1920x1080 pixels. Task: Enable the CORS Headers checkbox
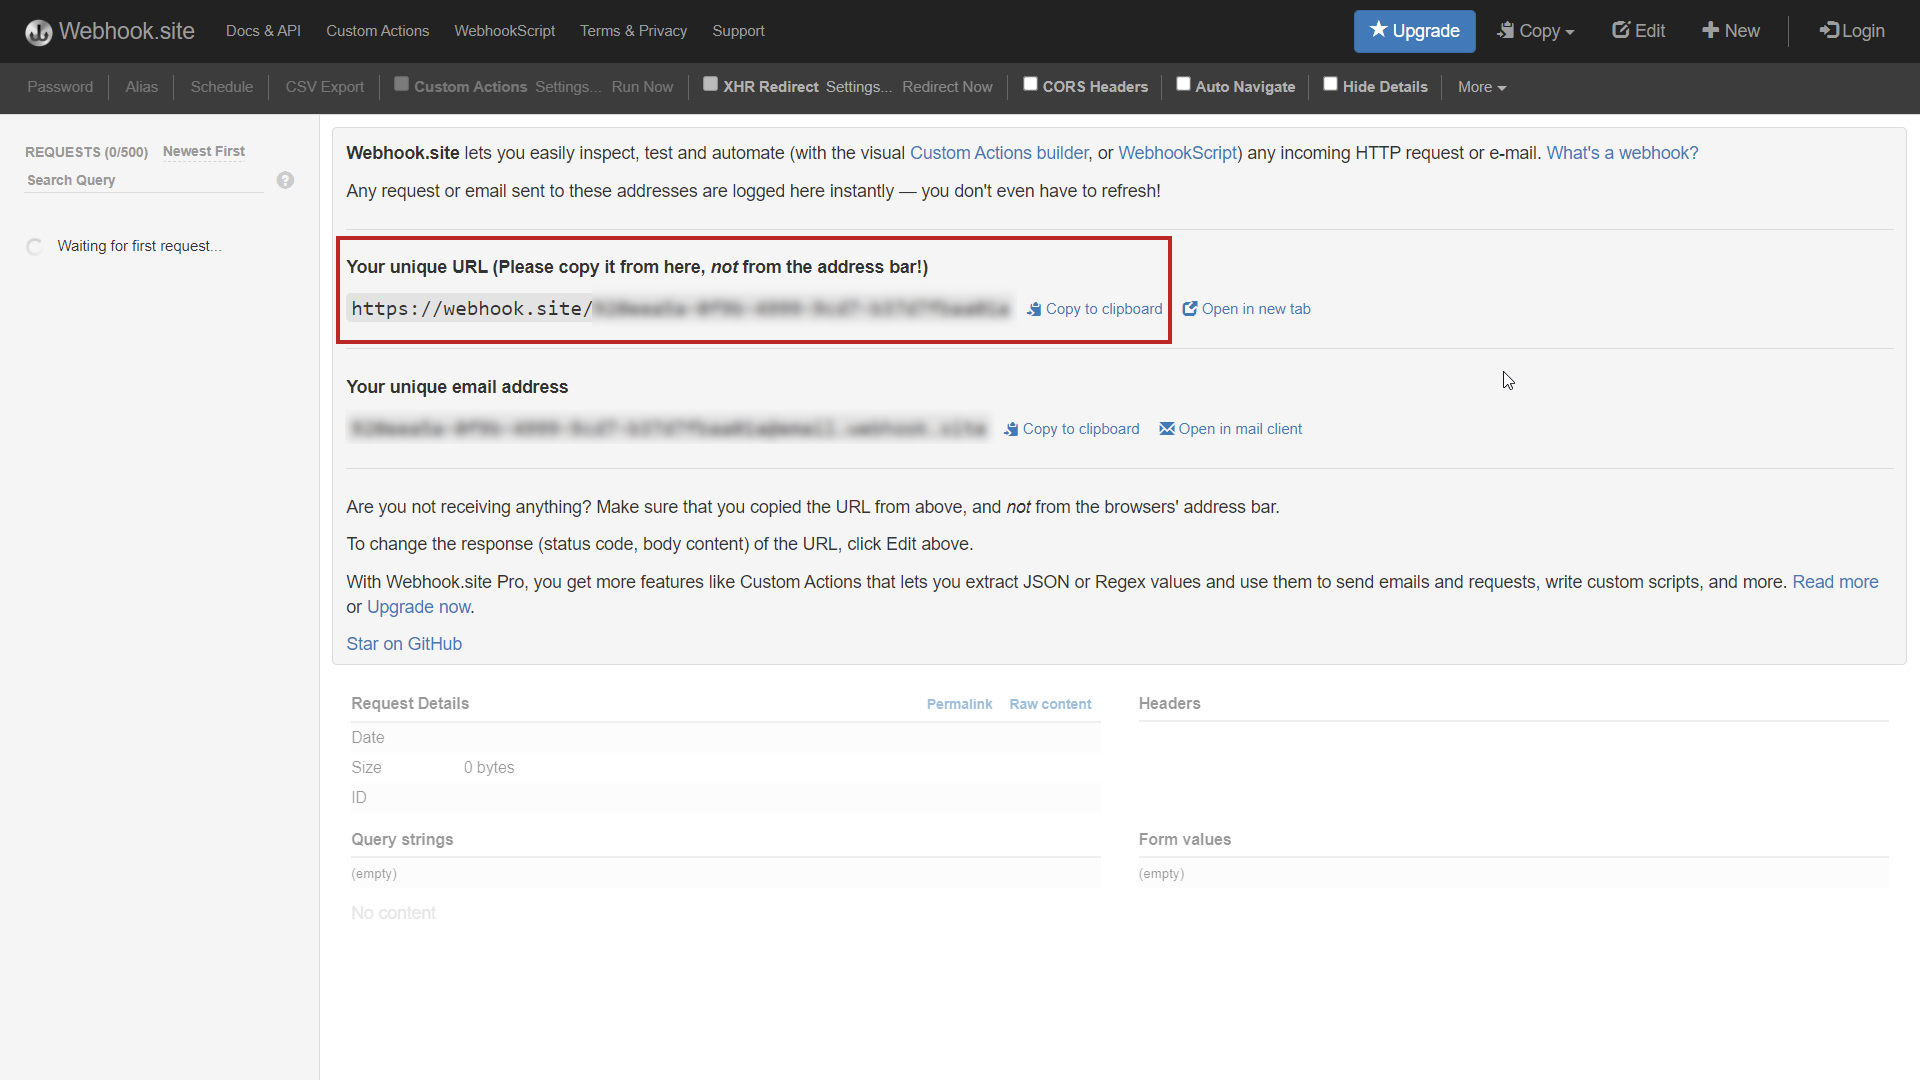coord(1030,84)
